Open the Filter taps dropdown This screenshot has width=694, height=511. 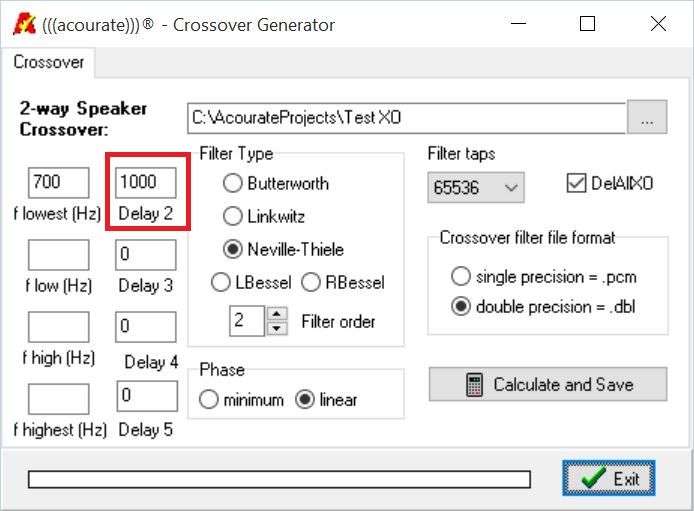pyautogui.click(x=476, y=188)
